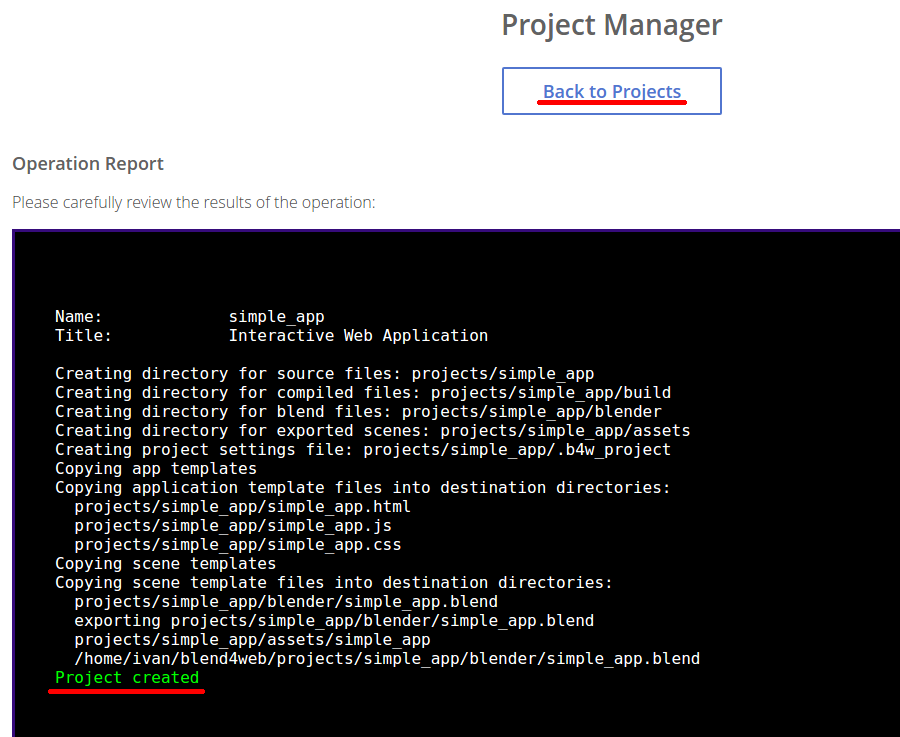Click the green 'Project created' message
Screen dimensions: 900x737
[127, 677]
